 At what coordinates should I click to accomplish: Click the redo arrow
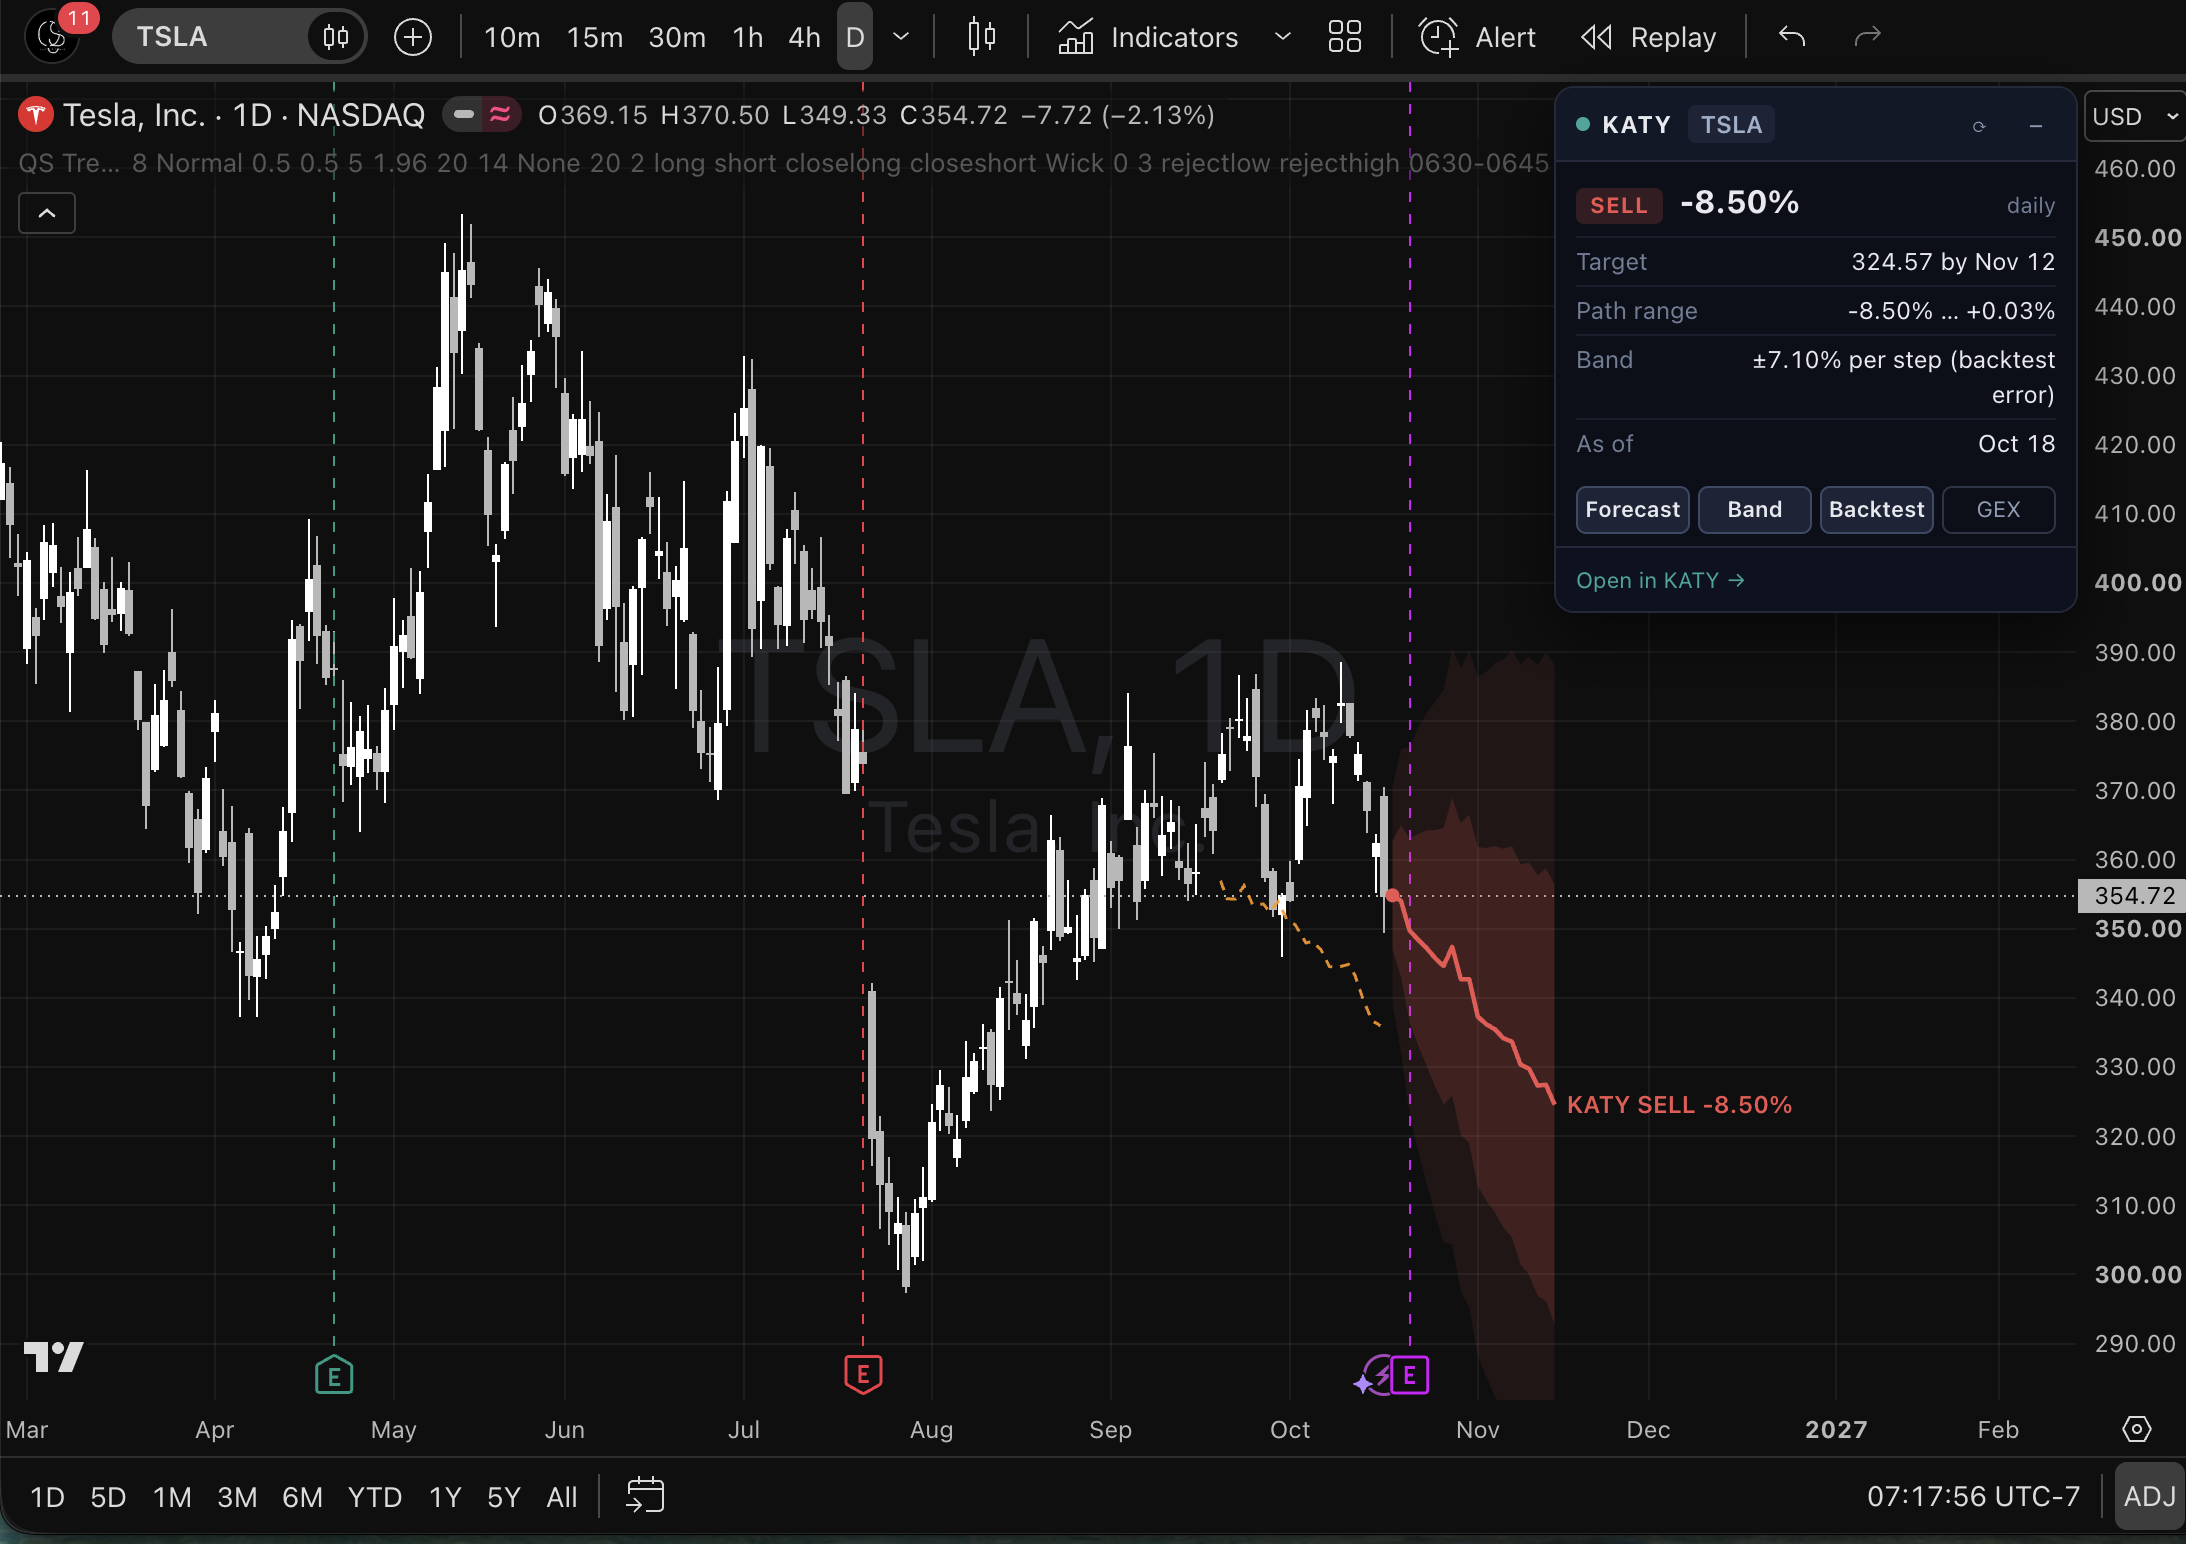1867,37
